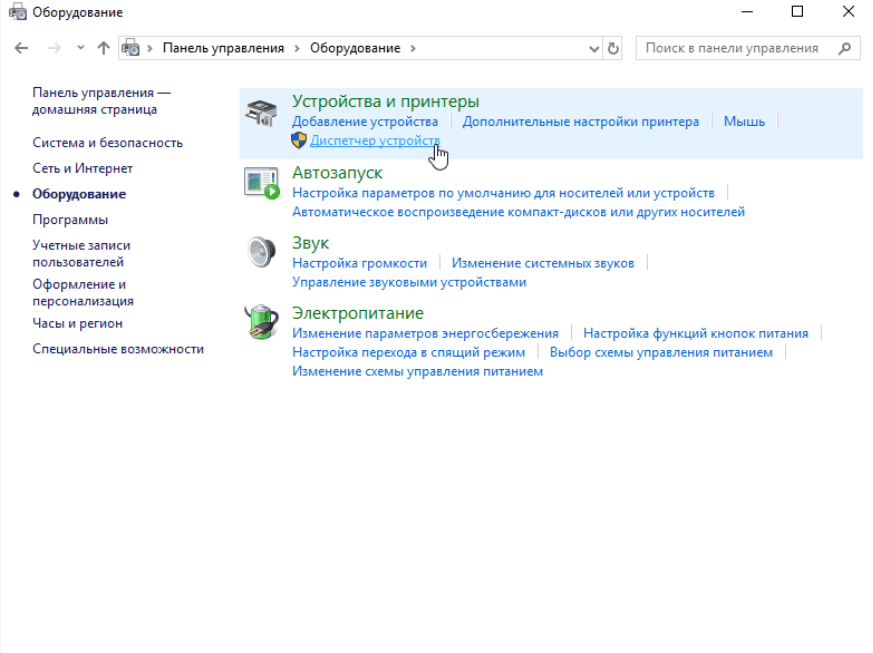
Task: Click the Devices and Printers category icon
Action: 261,113
